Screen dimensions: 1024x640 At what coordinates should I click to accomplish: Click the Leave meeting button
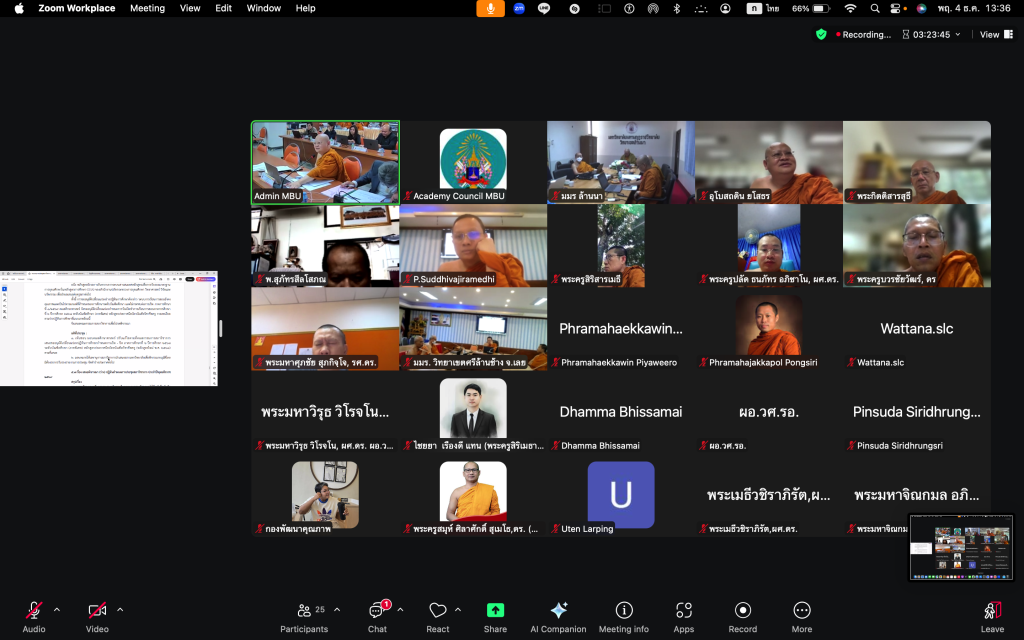point(992,616)
